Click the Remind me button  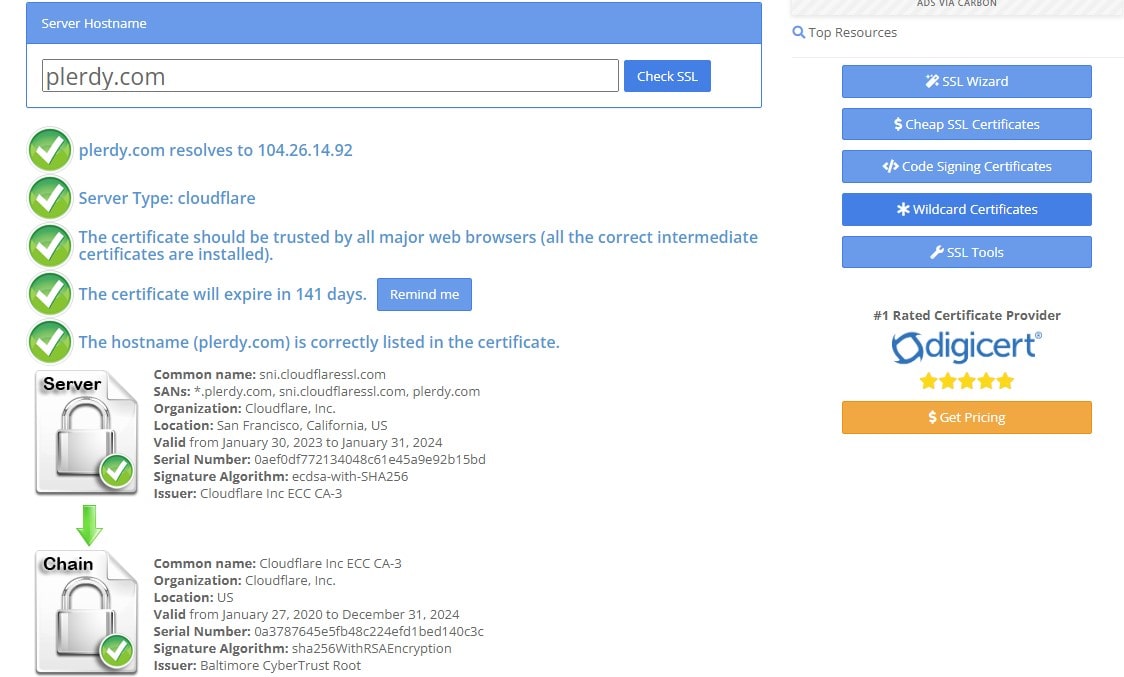[424, 294]
